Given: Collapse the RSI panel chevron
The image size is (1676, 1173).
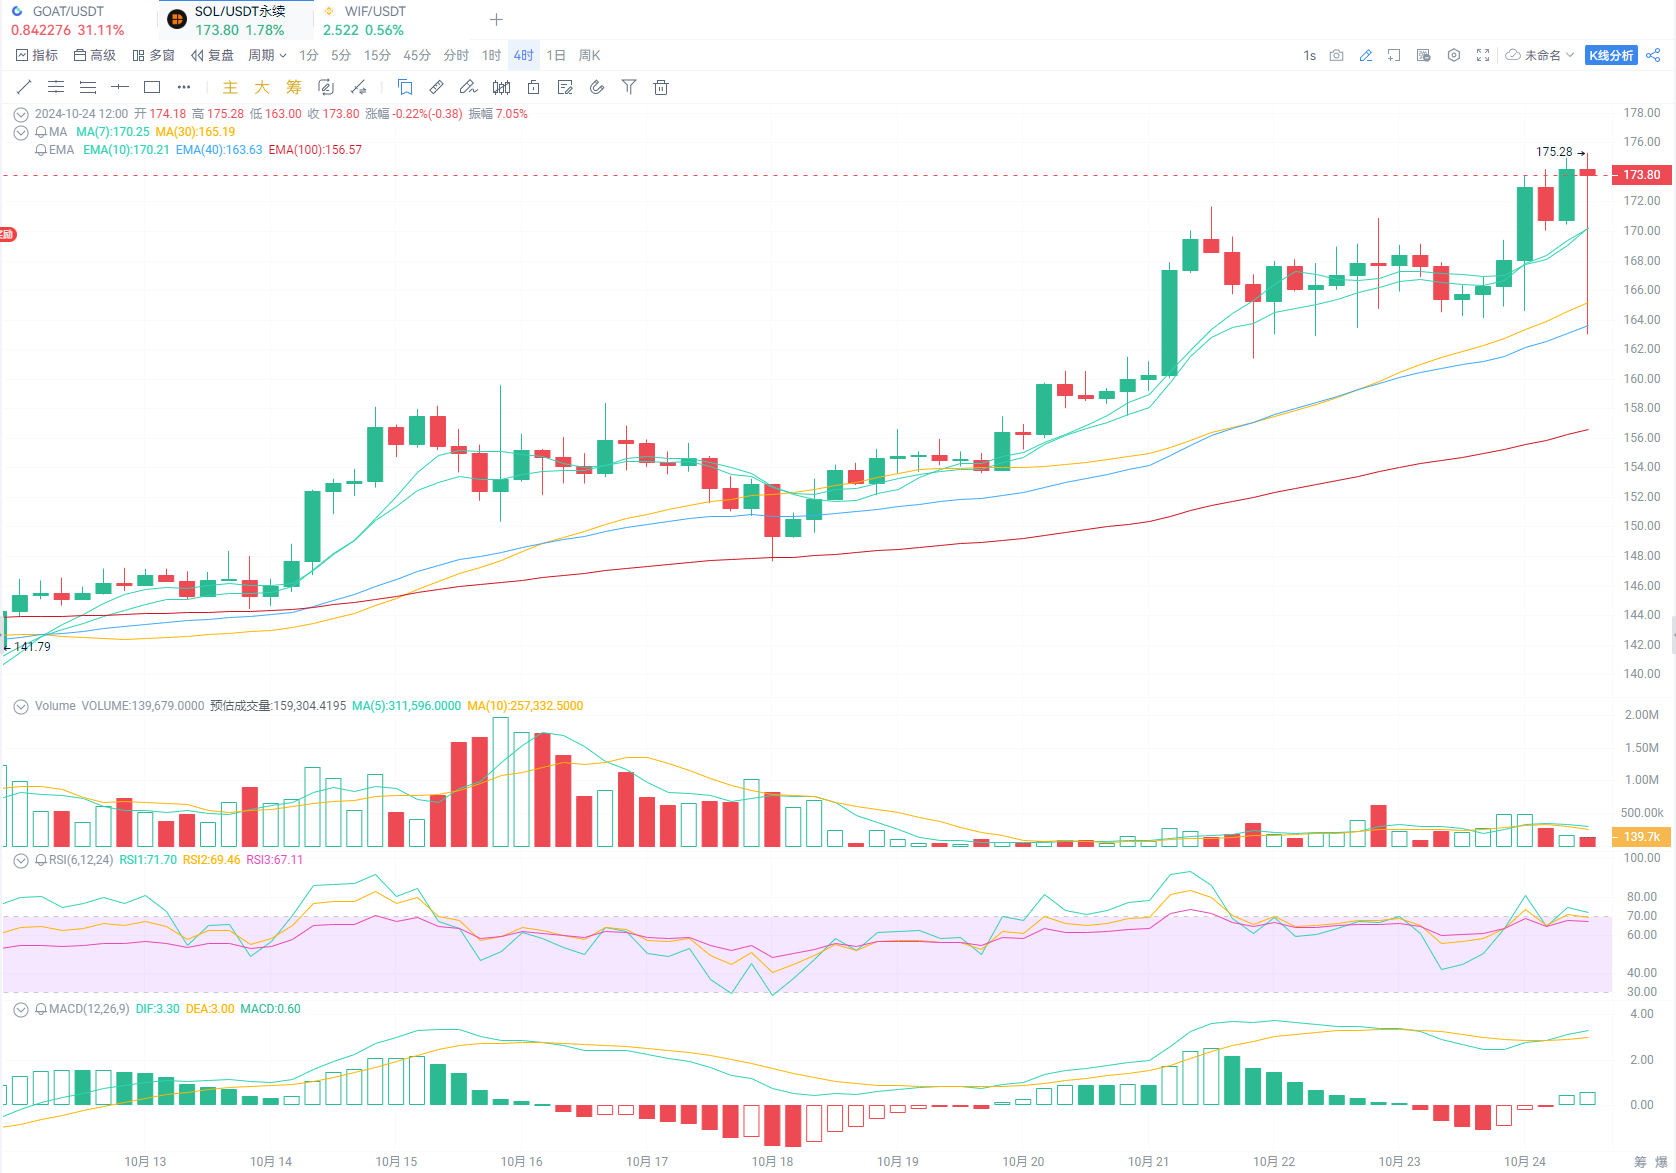Looking at the screenshot, I should click(x=20, y=860).
